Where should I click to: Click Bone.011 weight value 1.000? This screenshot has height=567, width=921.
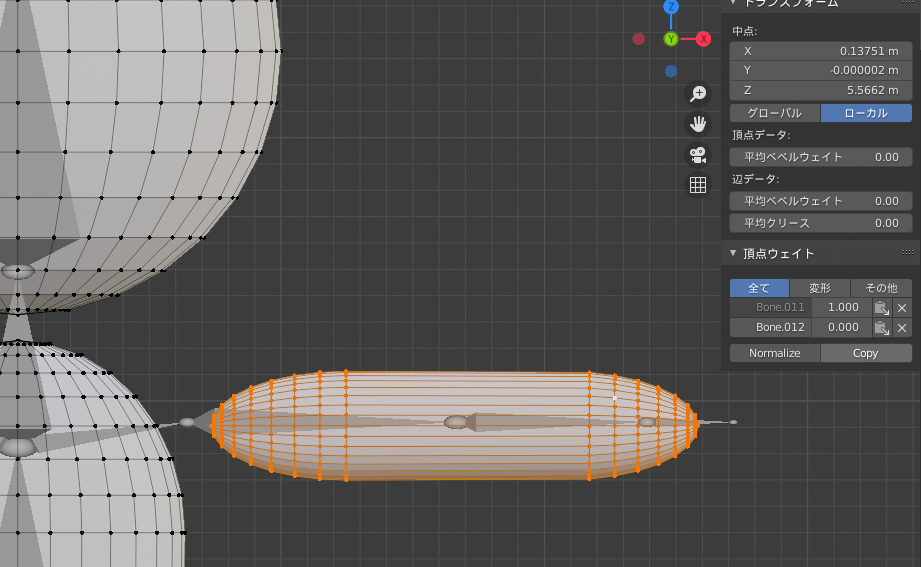(x=842, y=307)
